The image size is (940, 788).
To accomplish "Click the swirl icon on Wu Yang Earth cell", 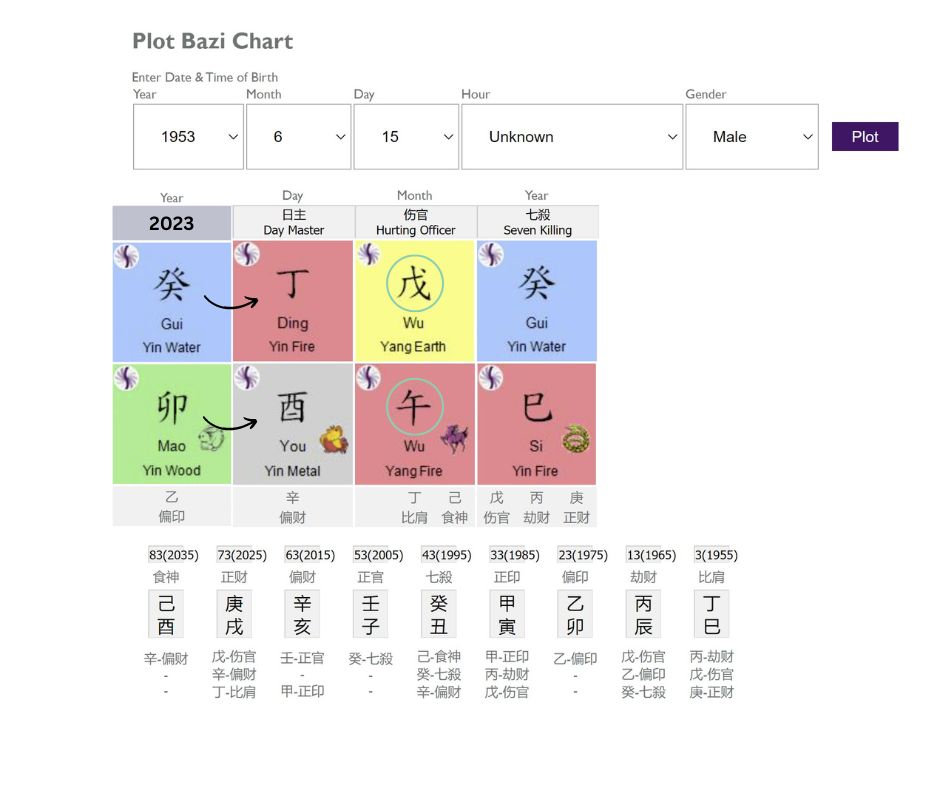I will pyautogui.click(x=368, y=254).
